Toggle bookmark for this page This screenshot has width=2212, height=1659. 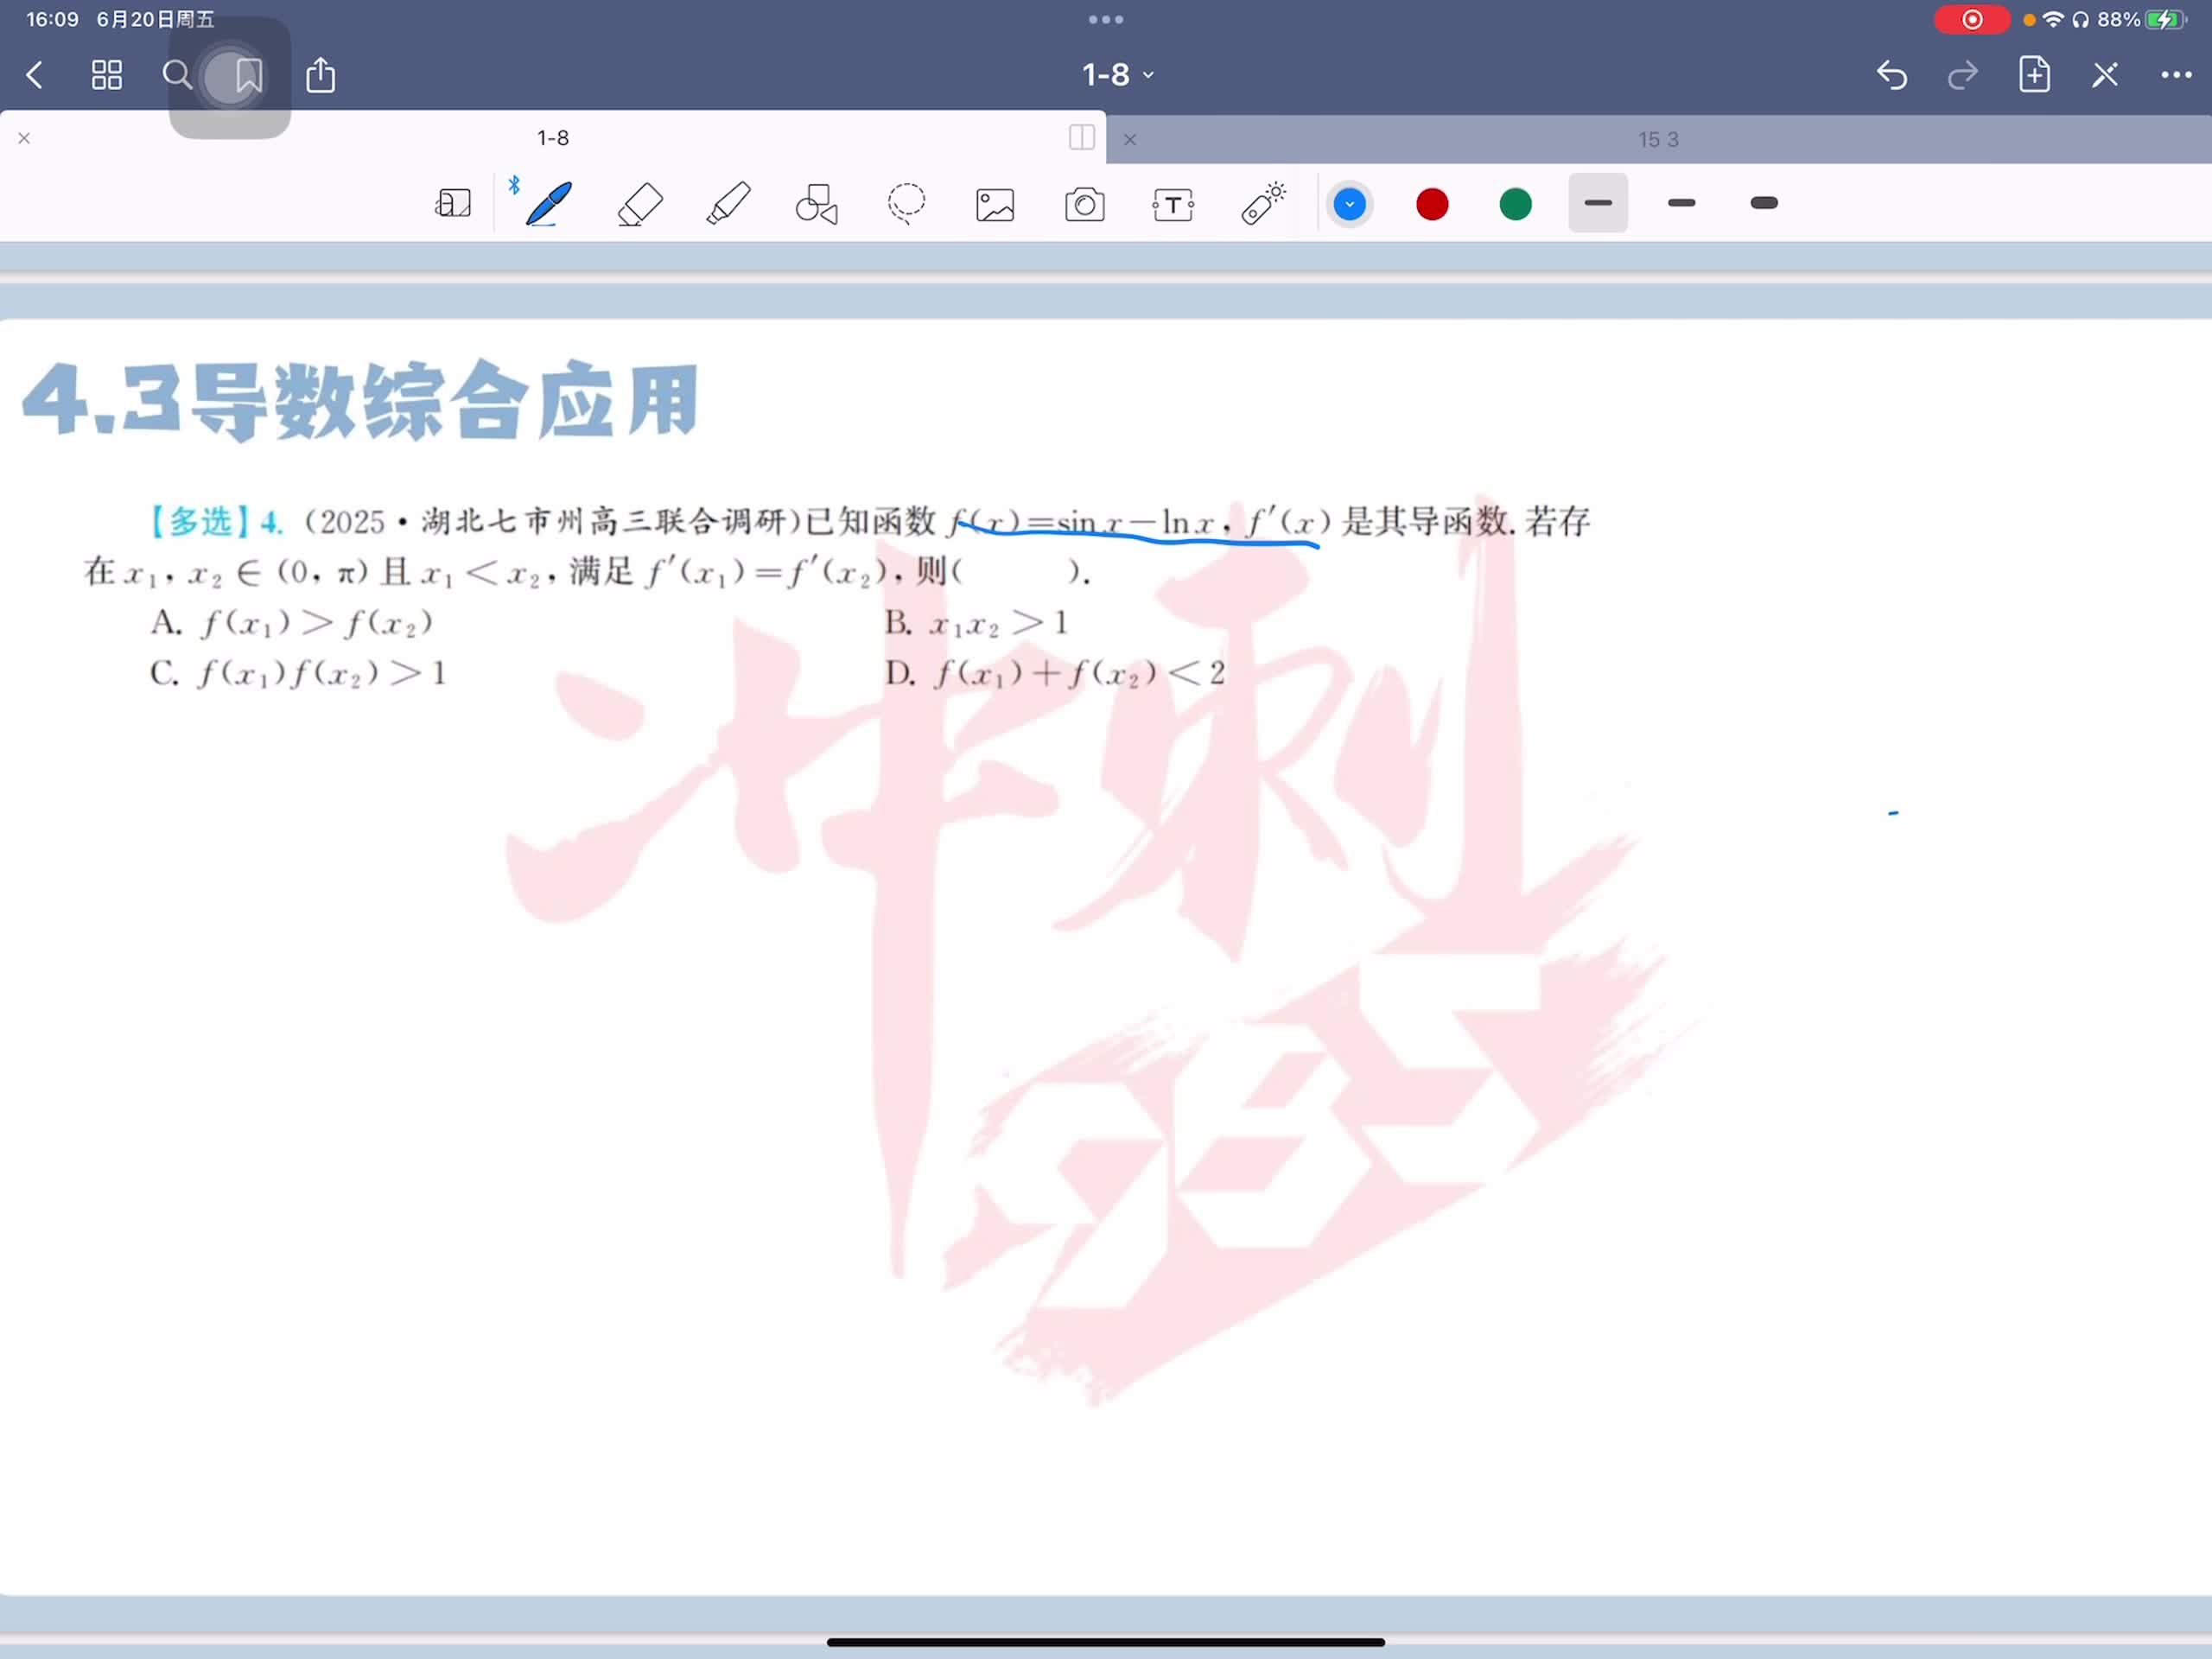pos(248,75)
